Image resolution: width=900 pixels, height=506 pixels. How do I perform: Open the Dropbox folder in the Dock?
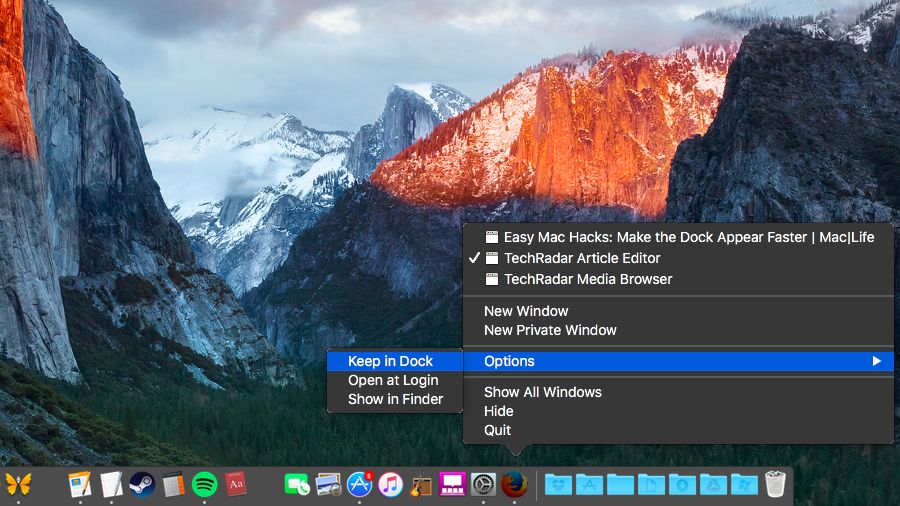[x=558, y=485]
